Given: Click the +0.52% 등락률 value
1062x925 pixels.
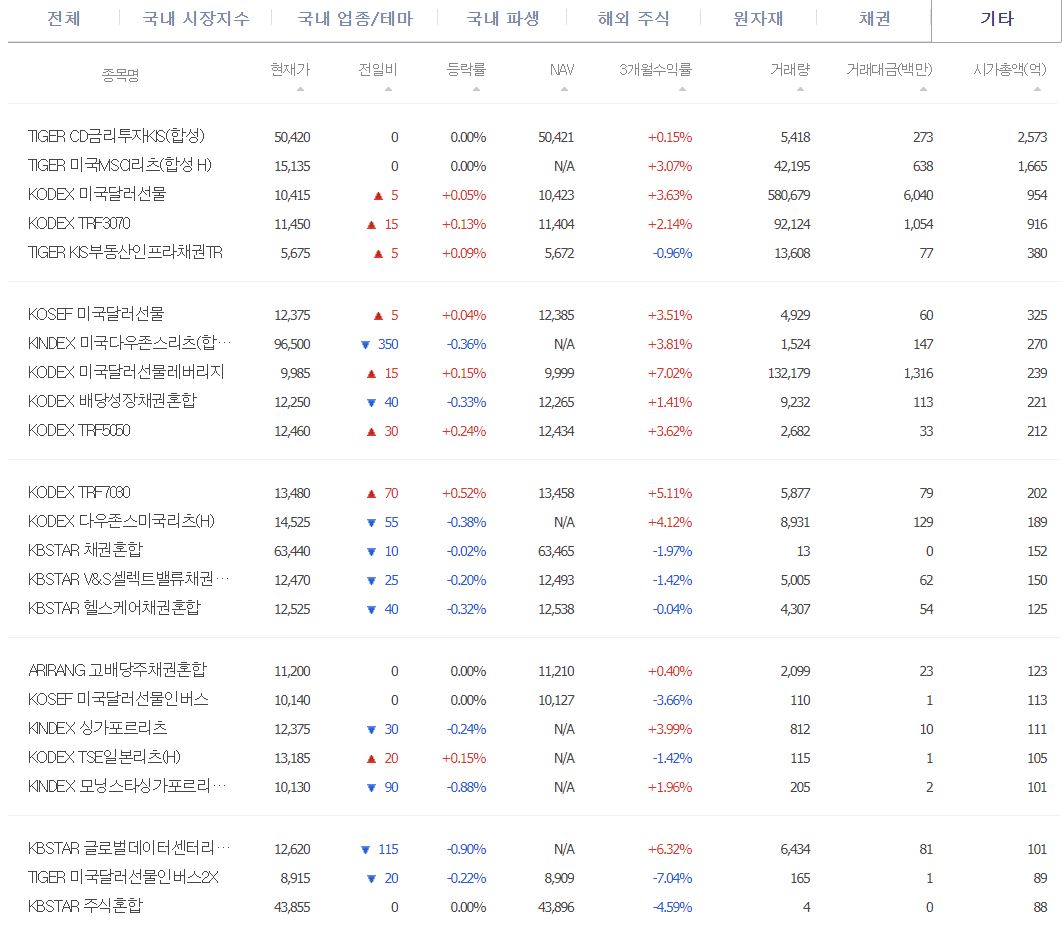Looking at the screenshot, I should (x=464, y=494).
